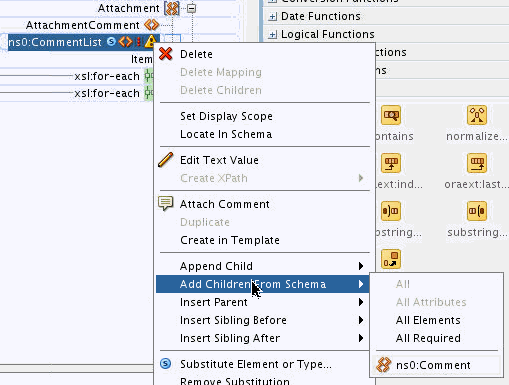Image resolution: width=509 pixels, height=385 pixels.
Task: Click the pencil Edit Text Value icon
Action: pyautogui.click(x=166, y=159)
